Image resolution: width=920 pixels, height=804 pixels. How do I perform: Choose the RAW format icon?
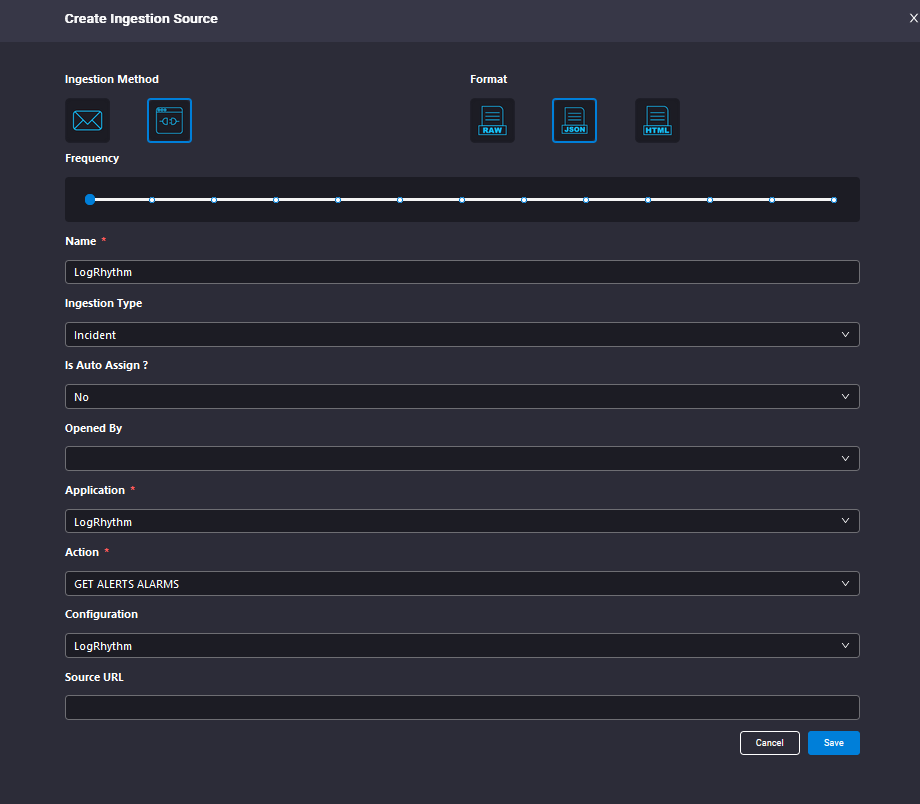point(492,120)
